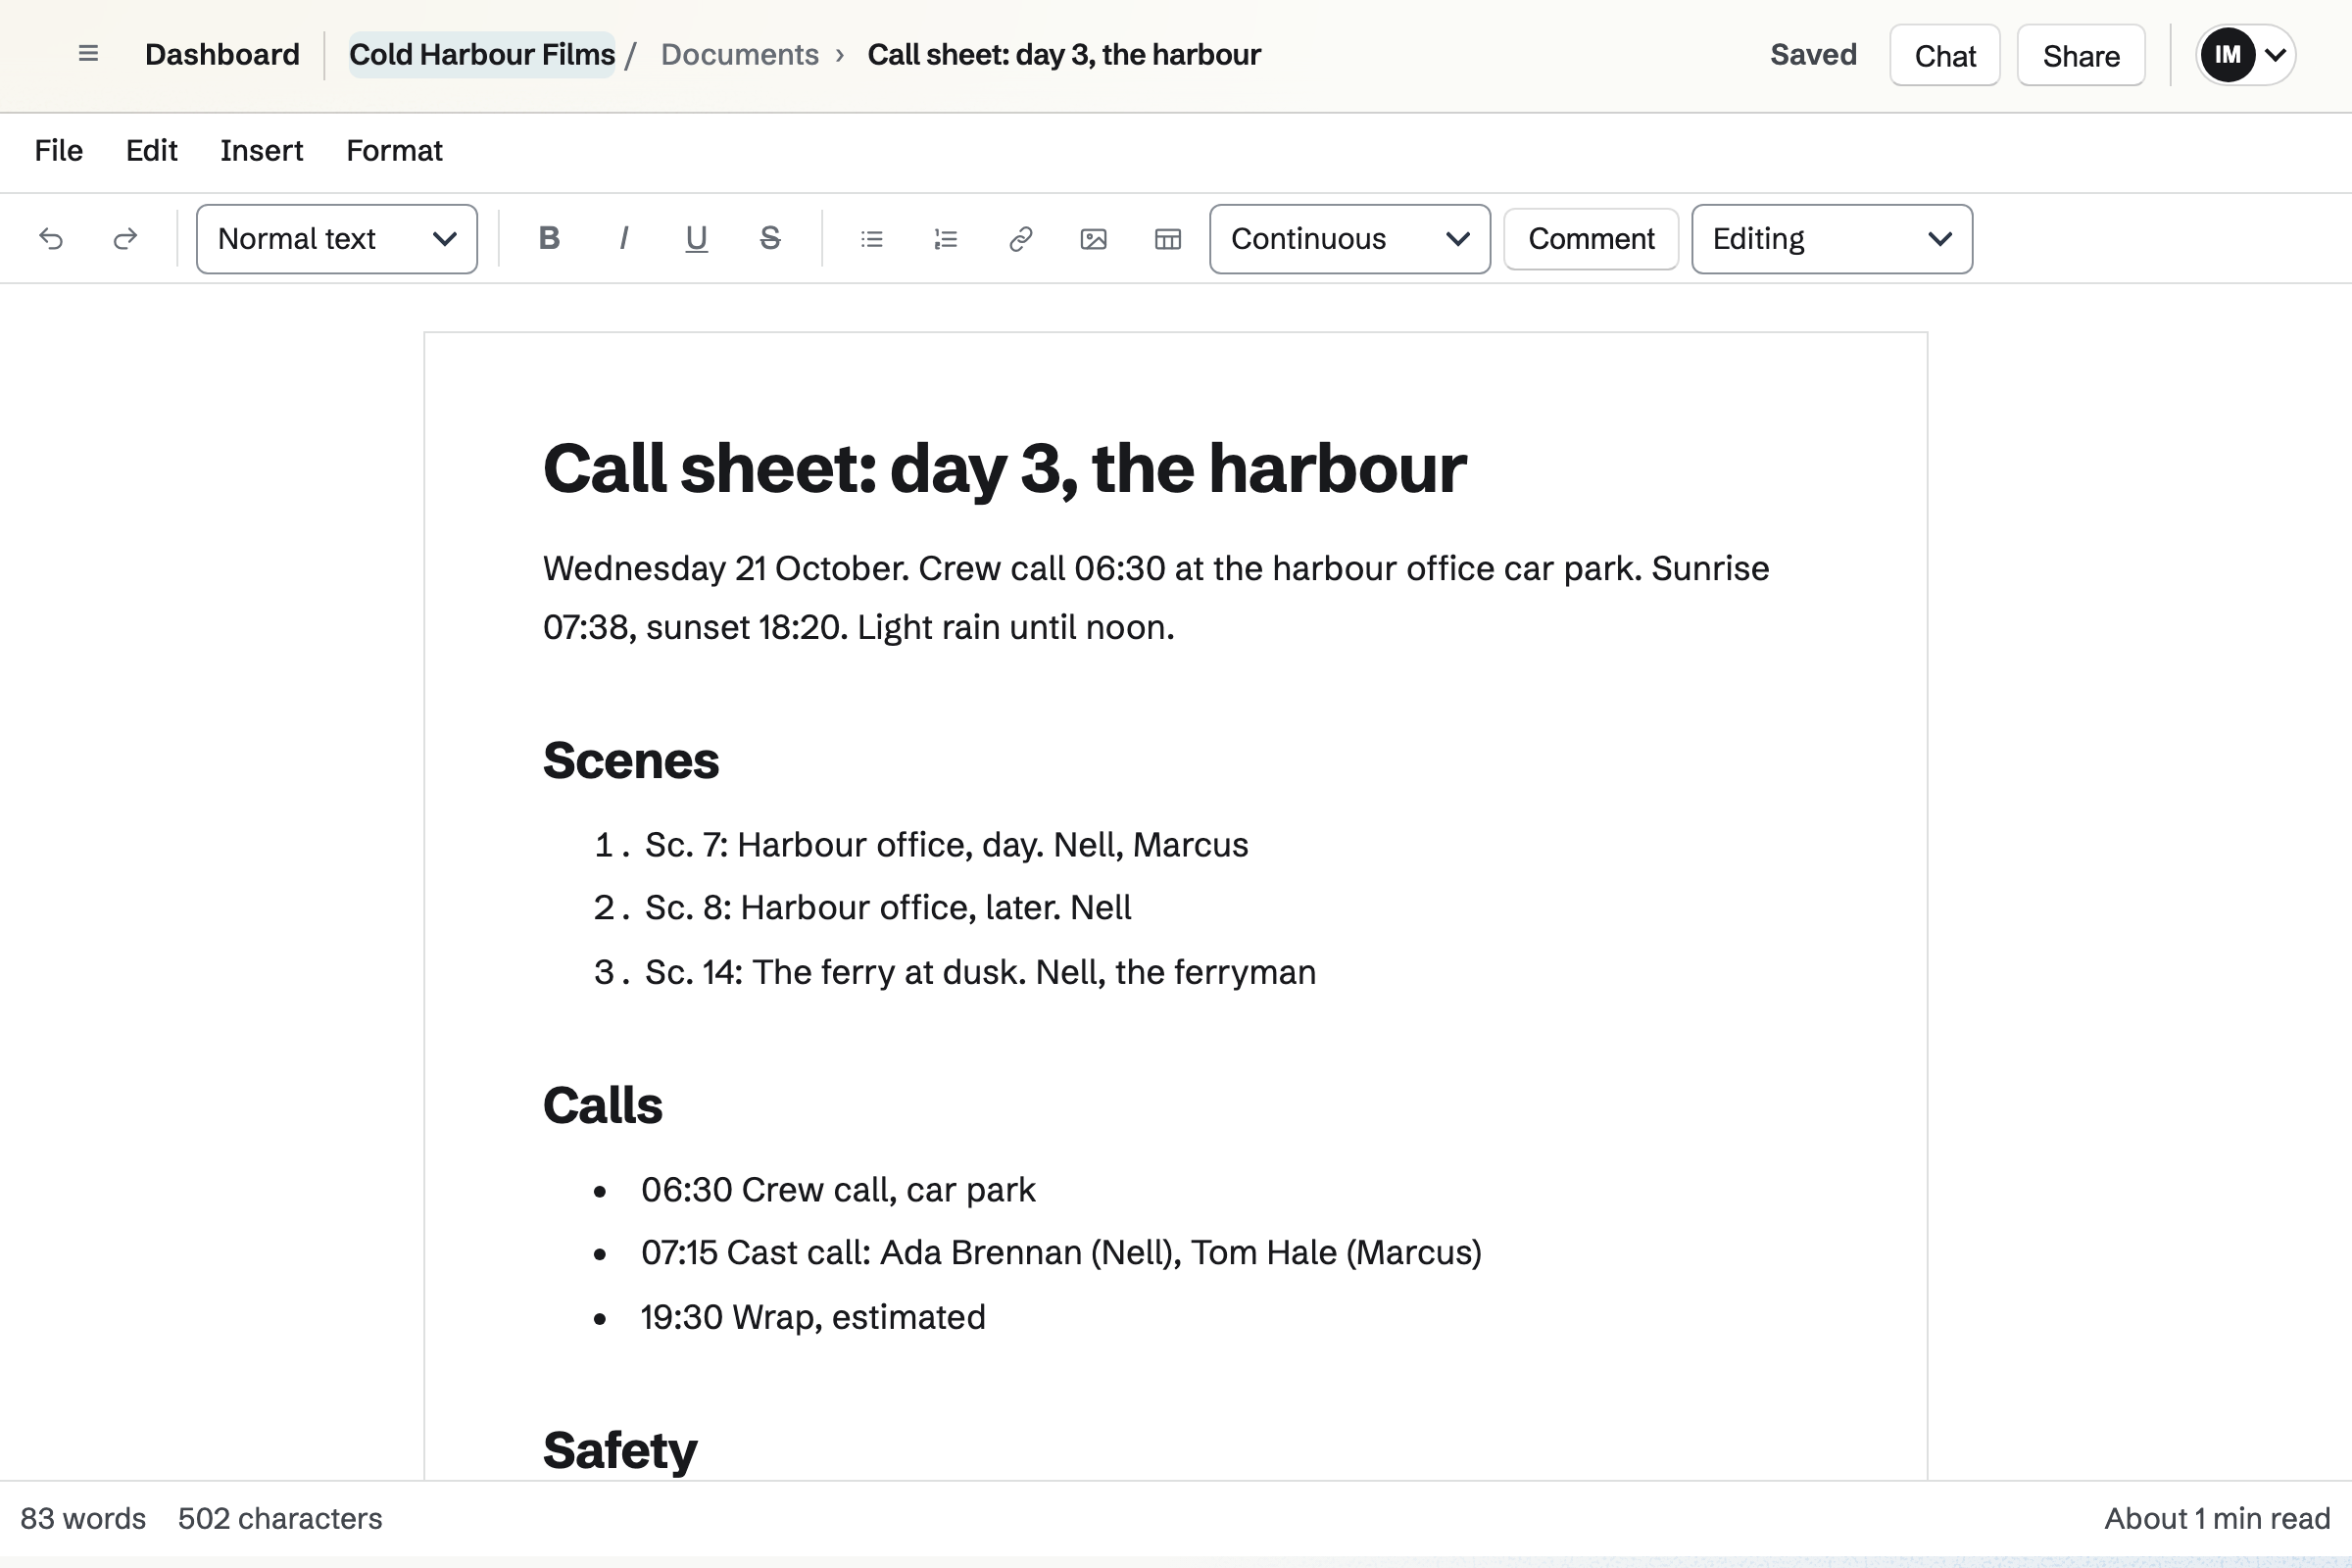Insert a link using chain icon
Viewport: 2352px width, 1568px height.
tap(1020, 239)
